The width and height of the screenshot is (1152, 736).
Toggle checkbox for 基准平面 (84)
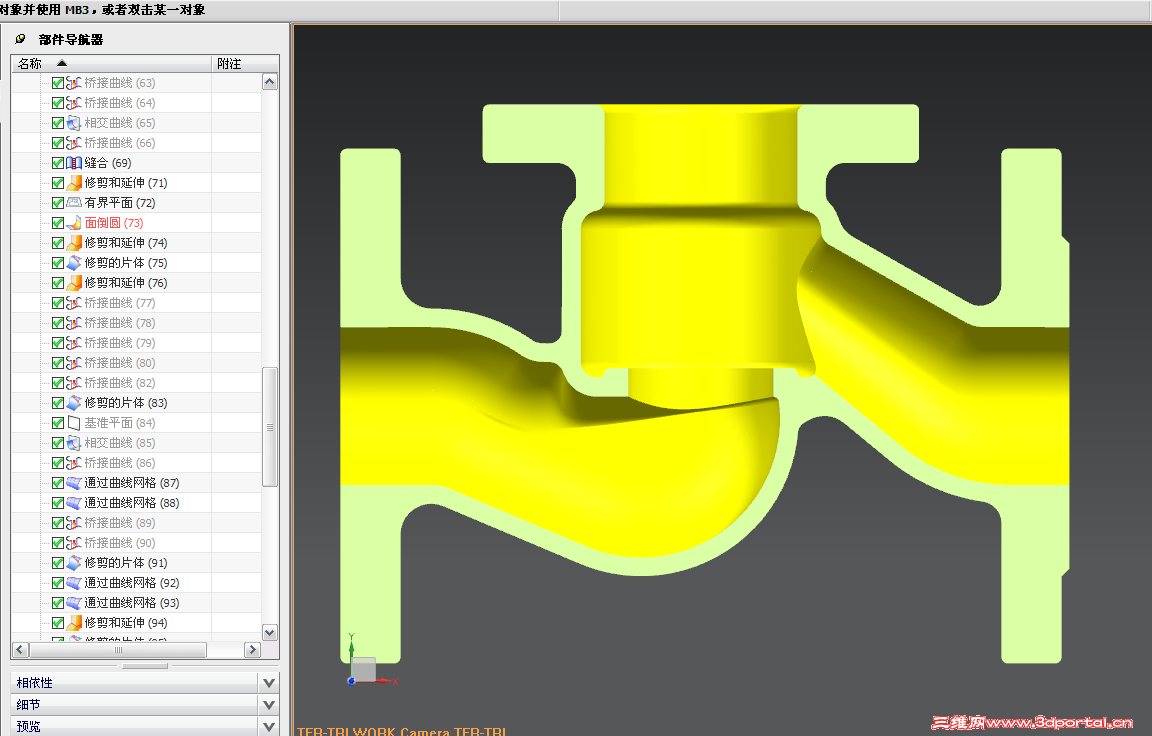point(58,423)
